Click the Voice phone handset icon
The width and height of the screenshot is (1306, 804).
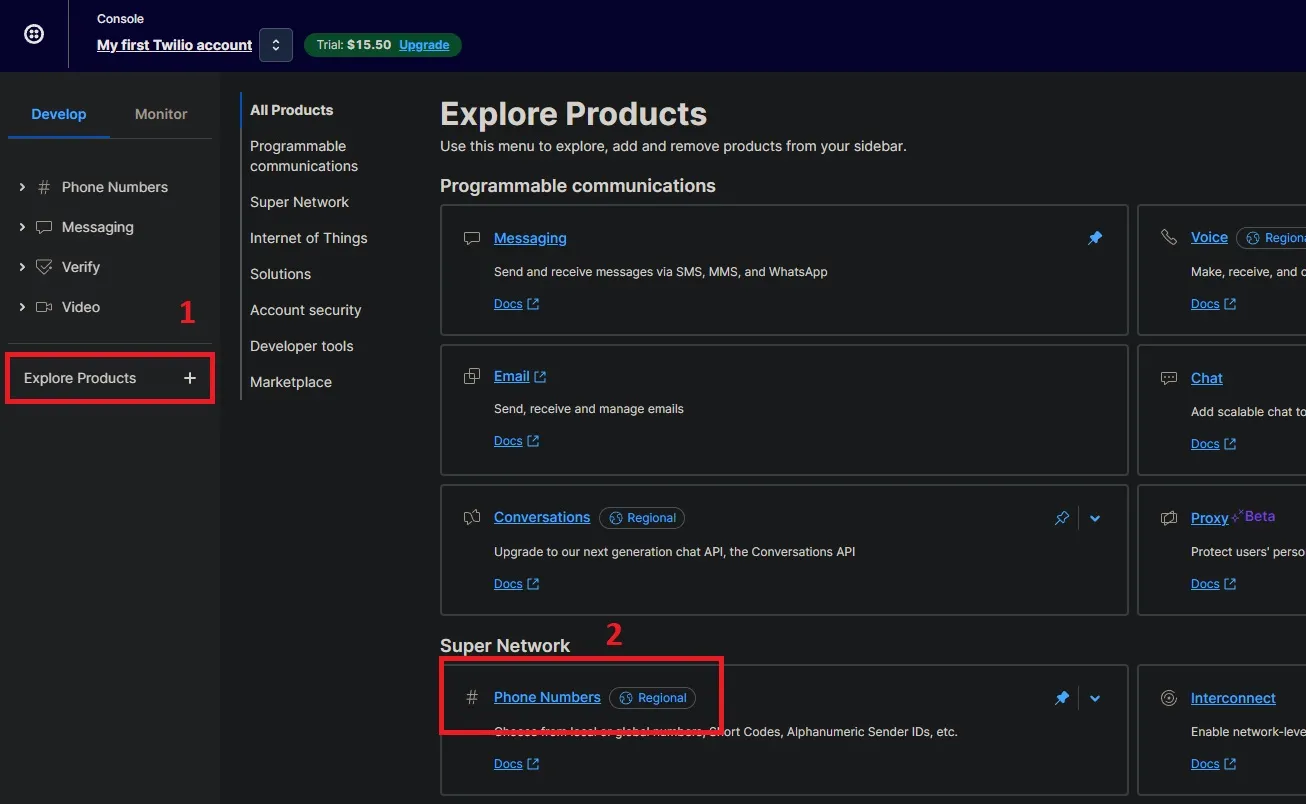coord(1168,237)
